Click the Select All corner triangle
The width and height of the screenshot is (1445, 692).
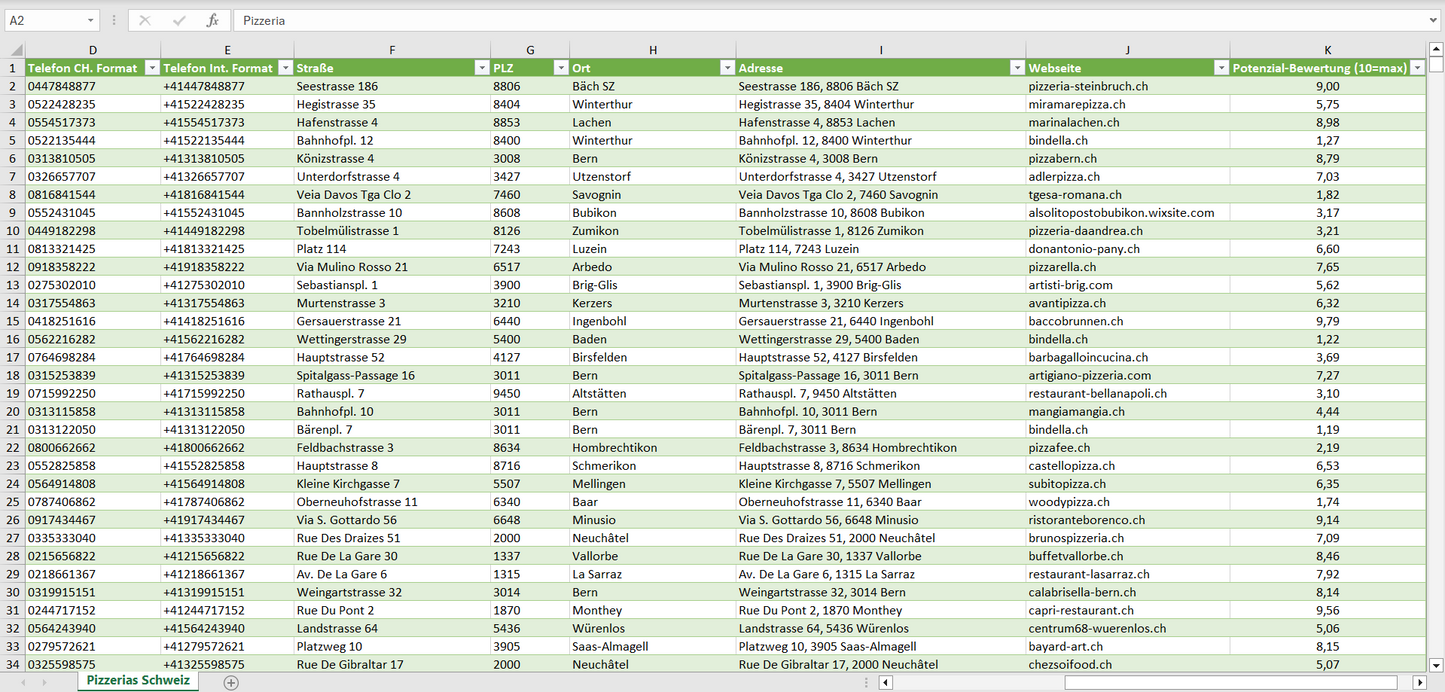click(15, 50)
